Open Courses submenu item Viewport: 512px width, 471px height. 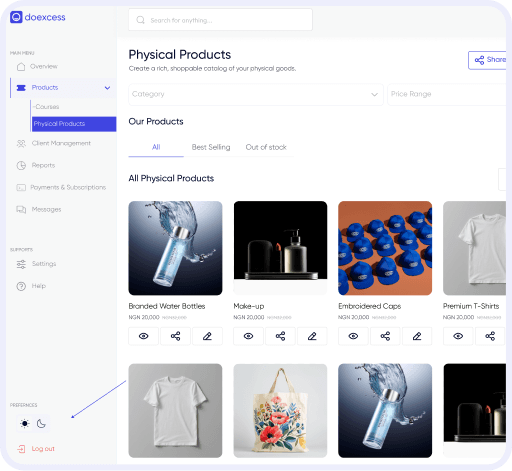(47, 107)
